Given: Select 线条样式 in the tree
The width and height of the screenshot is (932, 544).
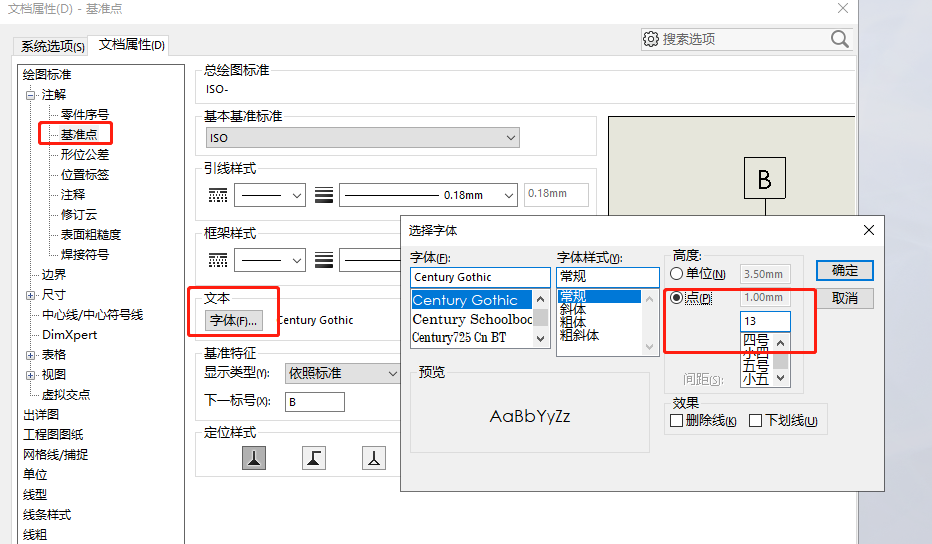Looking at the screenshot, I should pos(47,515).
